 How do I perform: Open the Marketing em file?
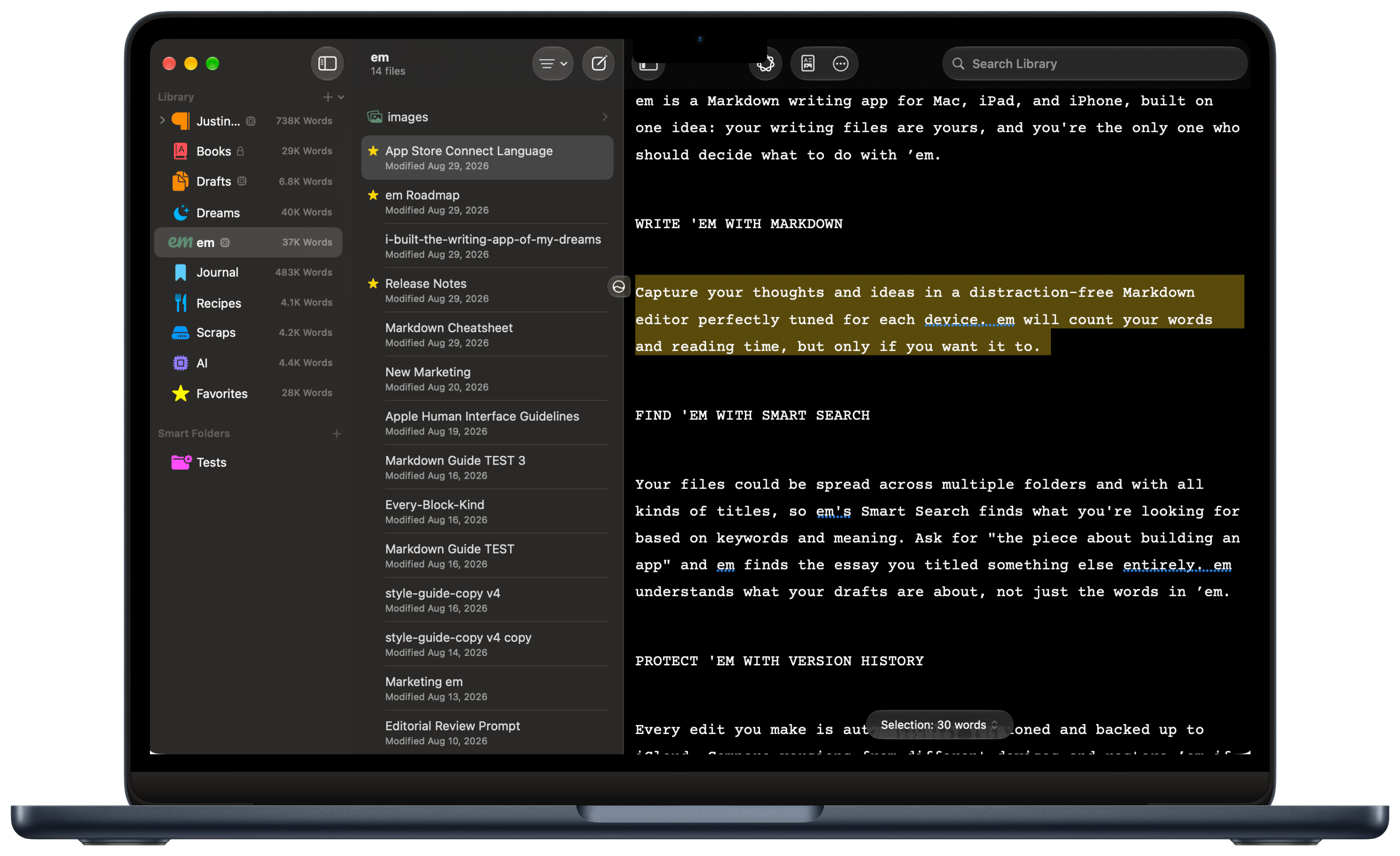click(x=487, y=688)
